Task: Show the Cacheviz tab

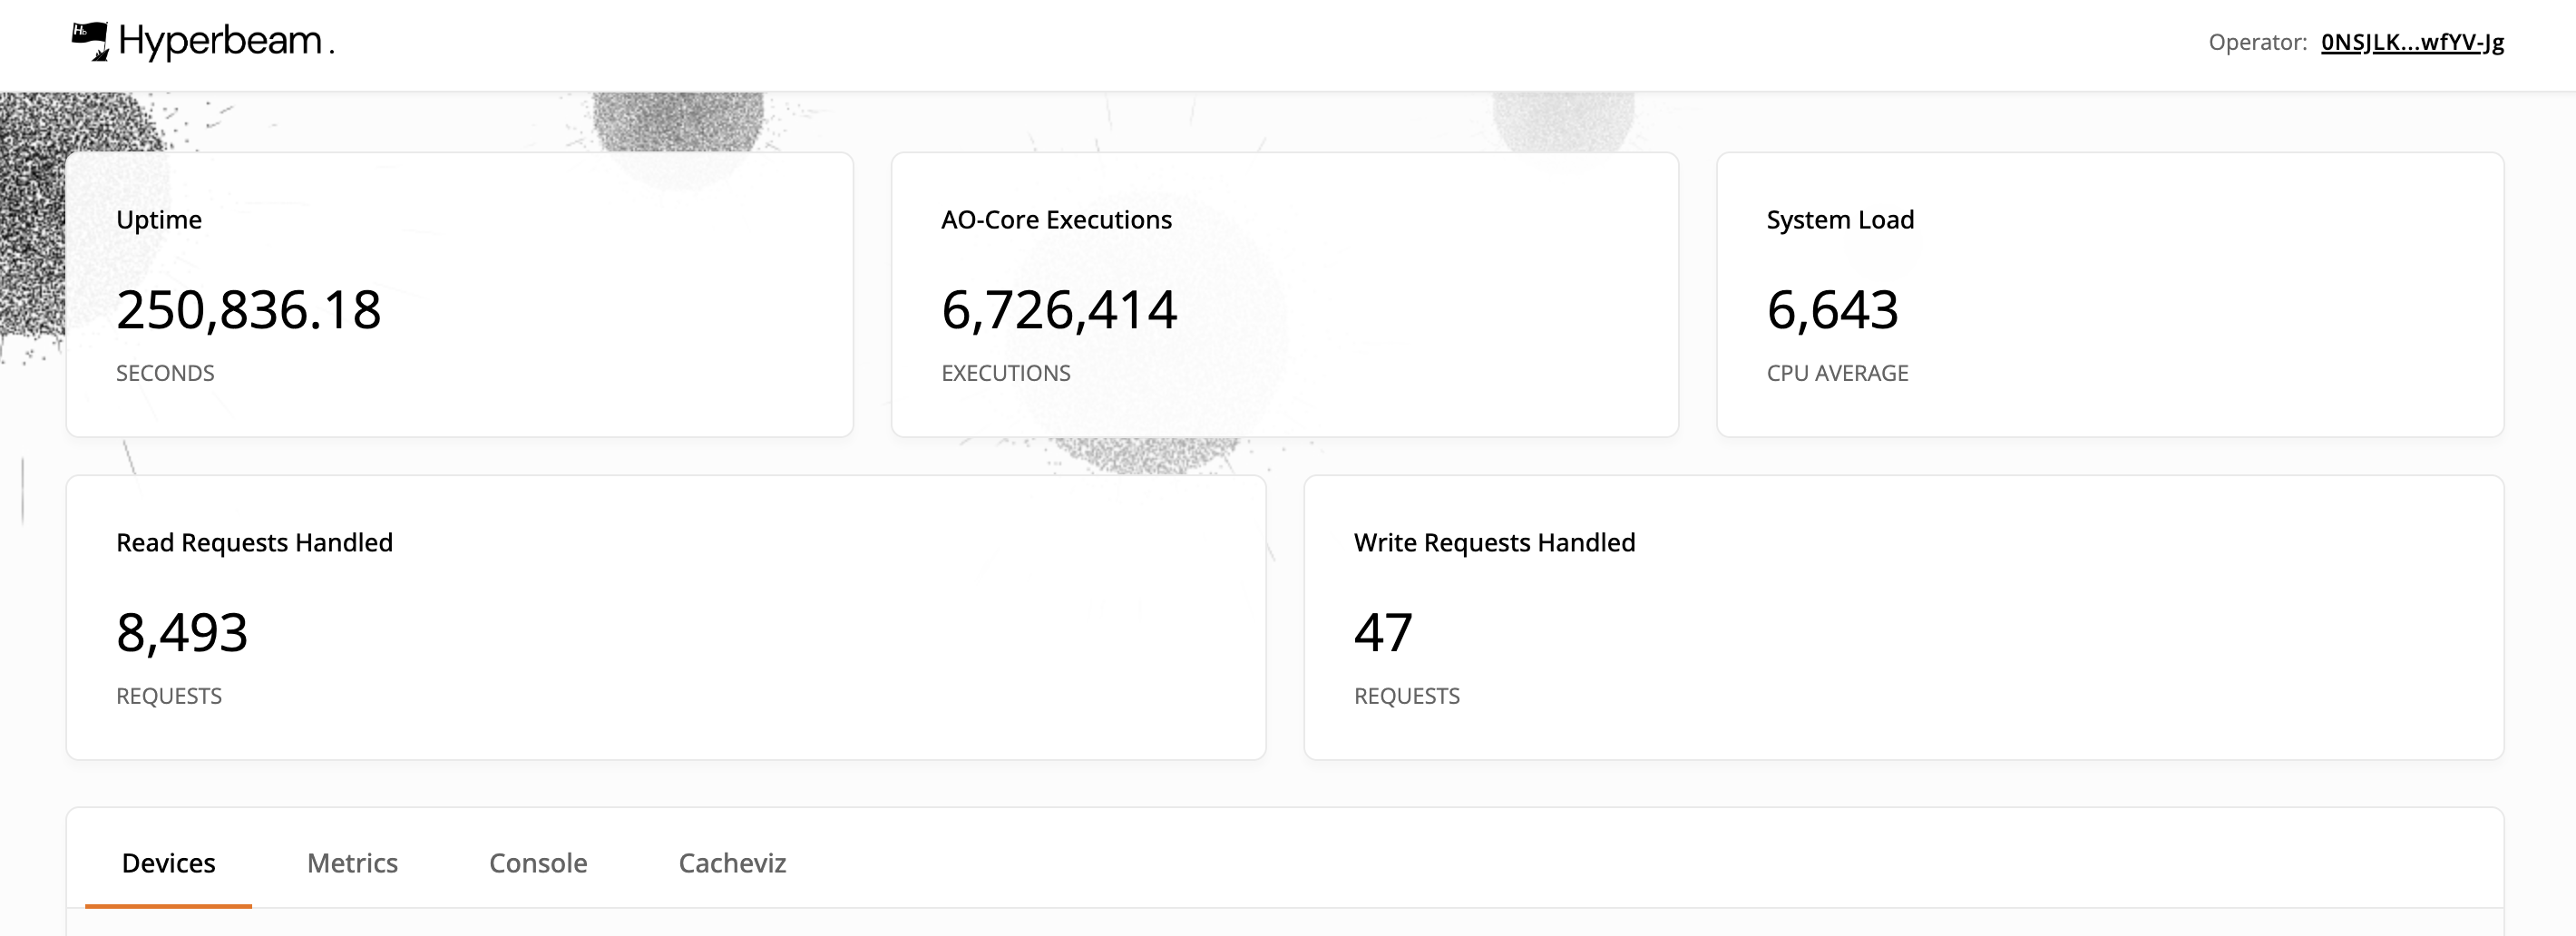Action: pos(732,862)
